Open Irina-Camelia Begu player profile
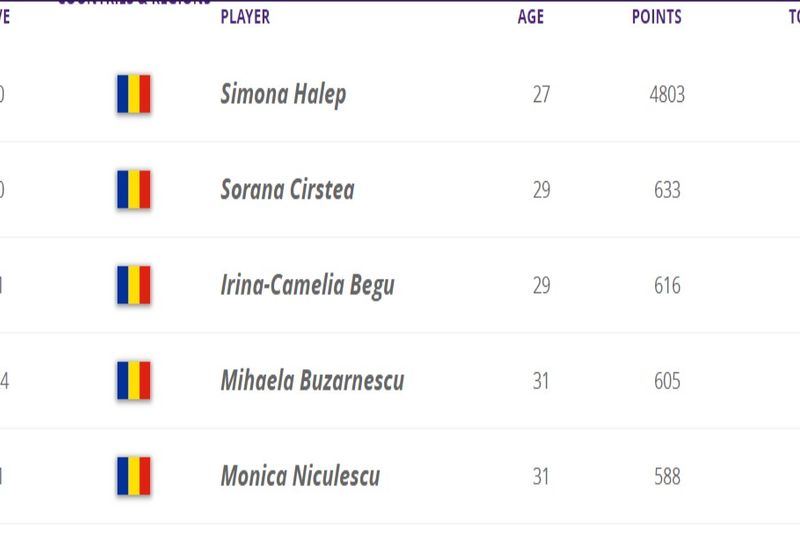 [307, 285]
